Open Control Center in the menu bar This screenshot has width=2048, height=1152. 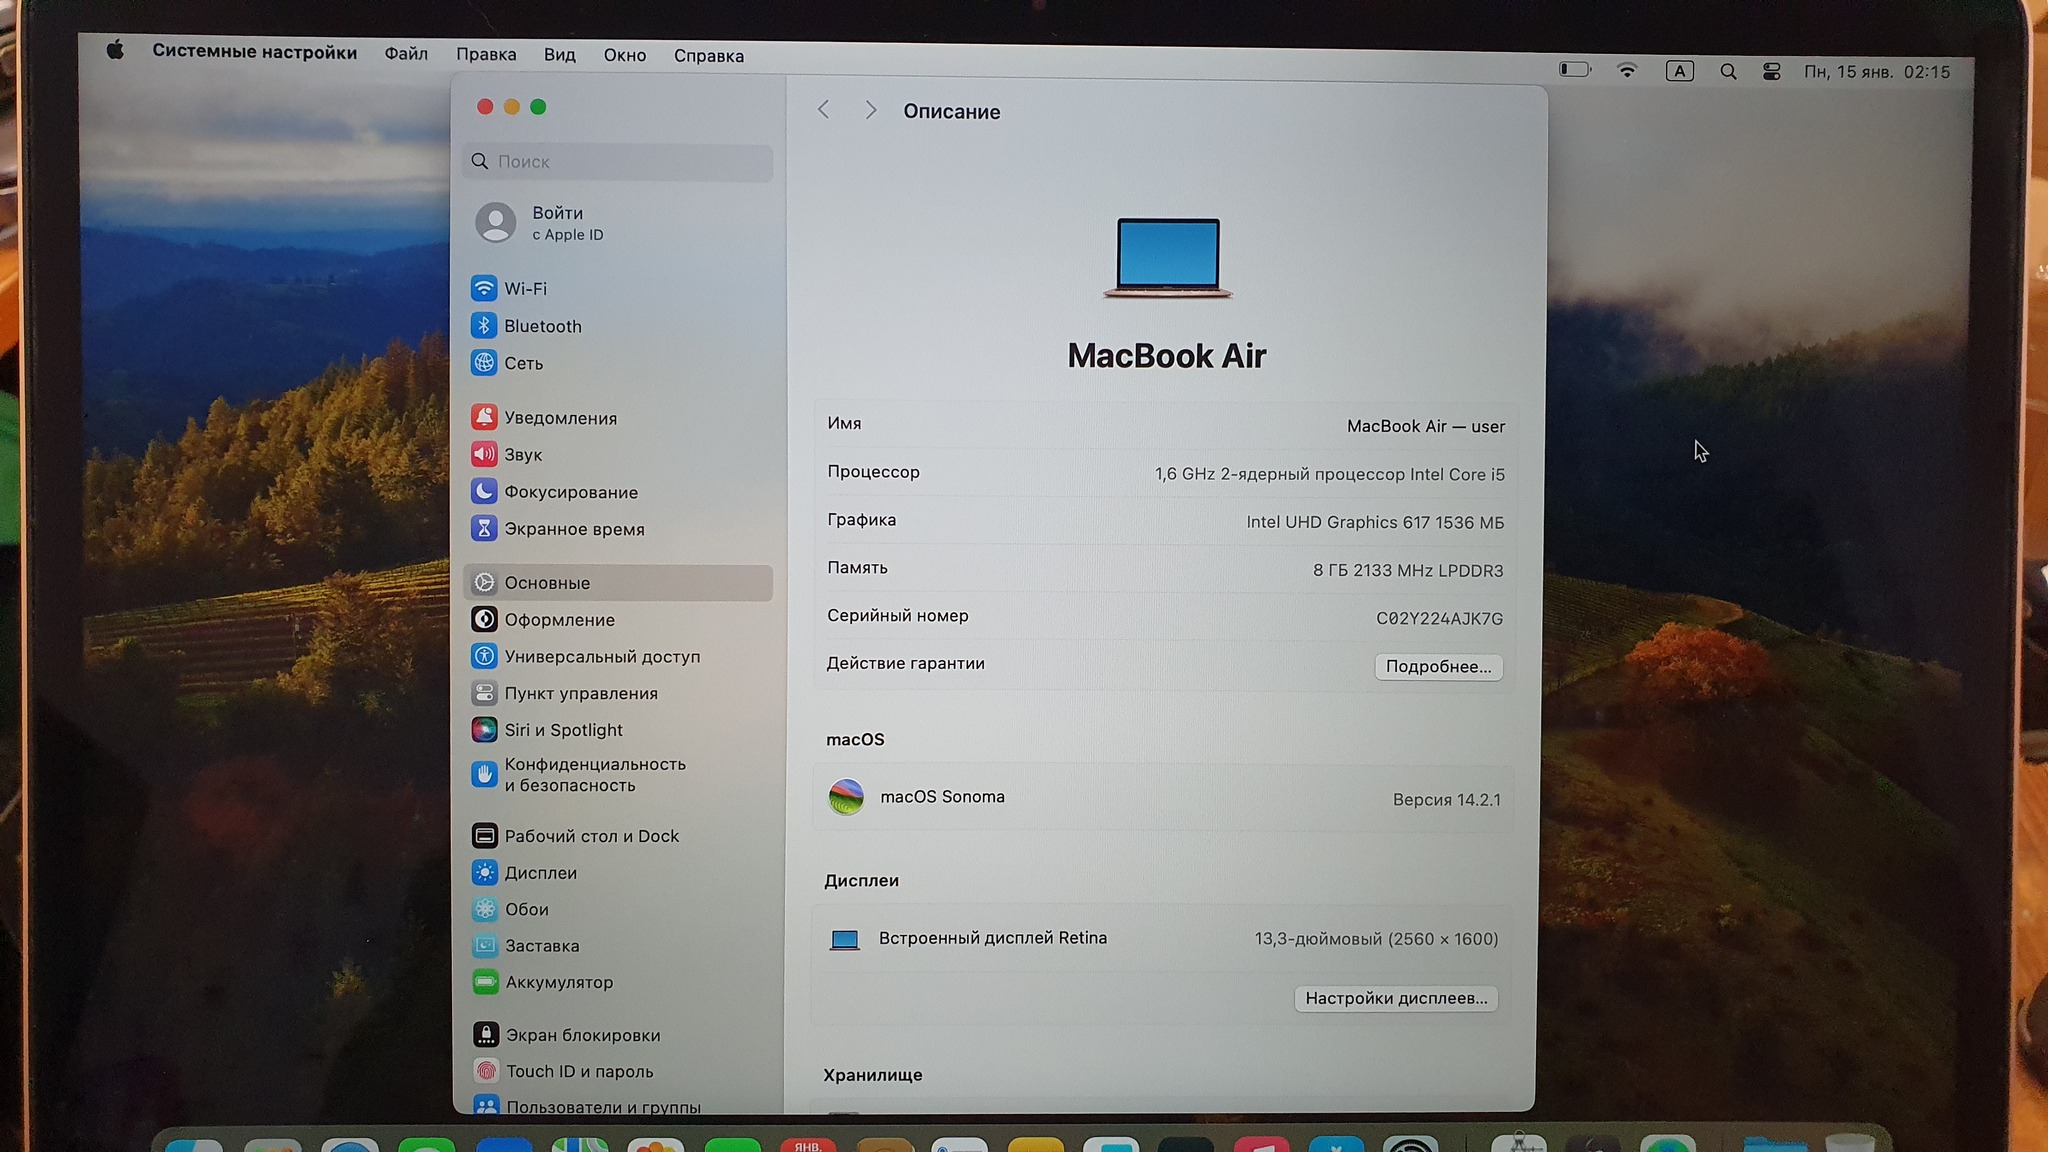coord(1771,72)
